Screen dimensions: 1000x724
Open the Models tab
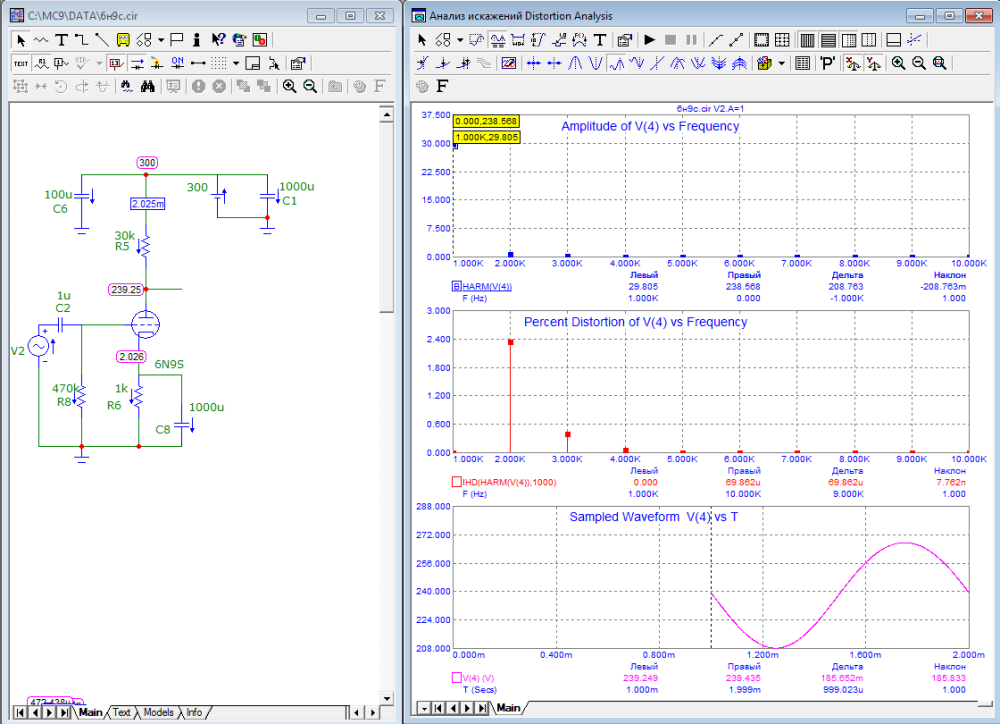click(158, 713)
